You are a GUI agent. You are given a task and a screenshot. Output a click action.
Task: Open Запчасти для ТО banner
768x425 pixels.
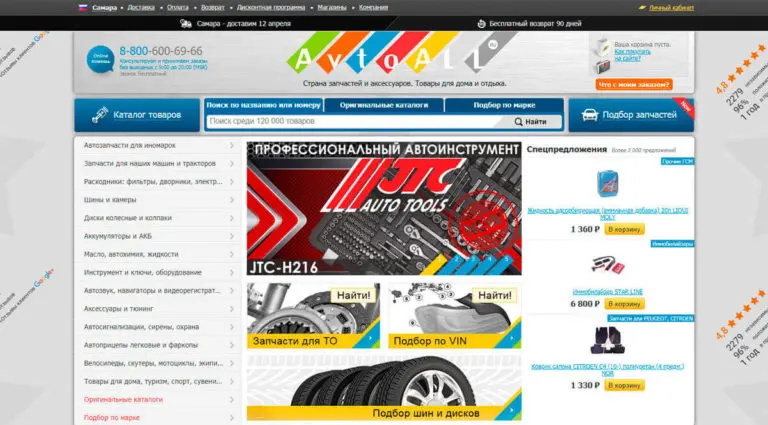313,316
